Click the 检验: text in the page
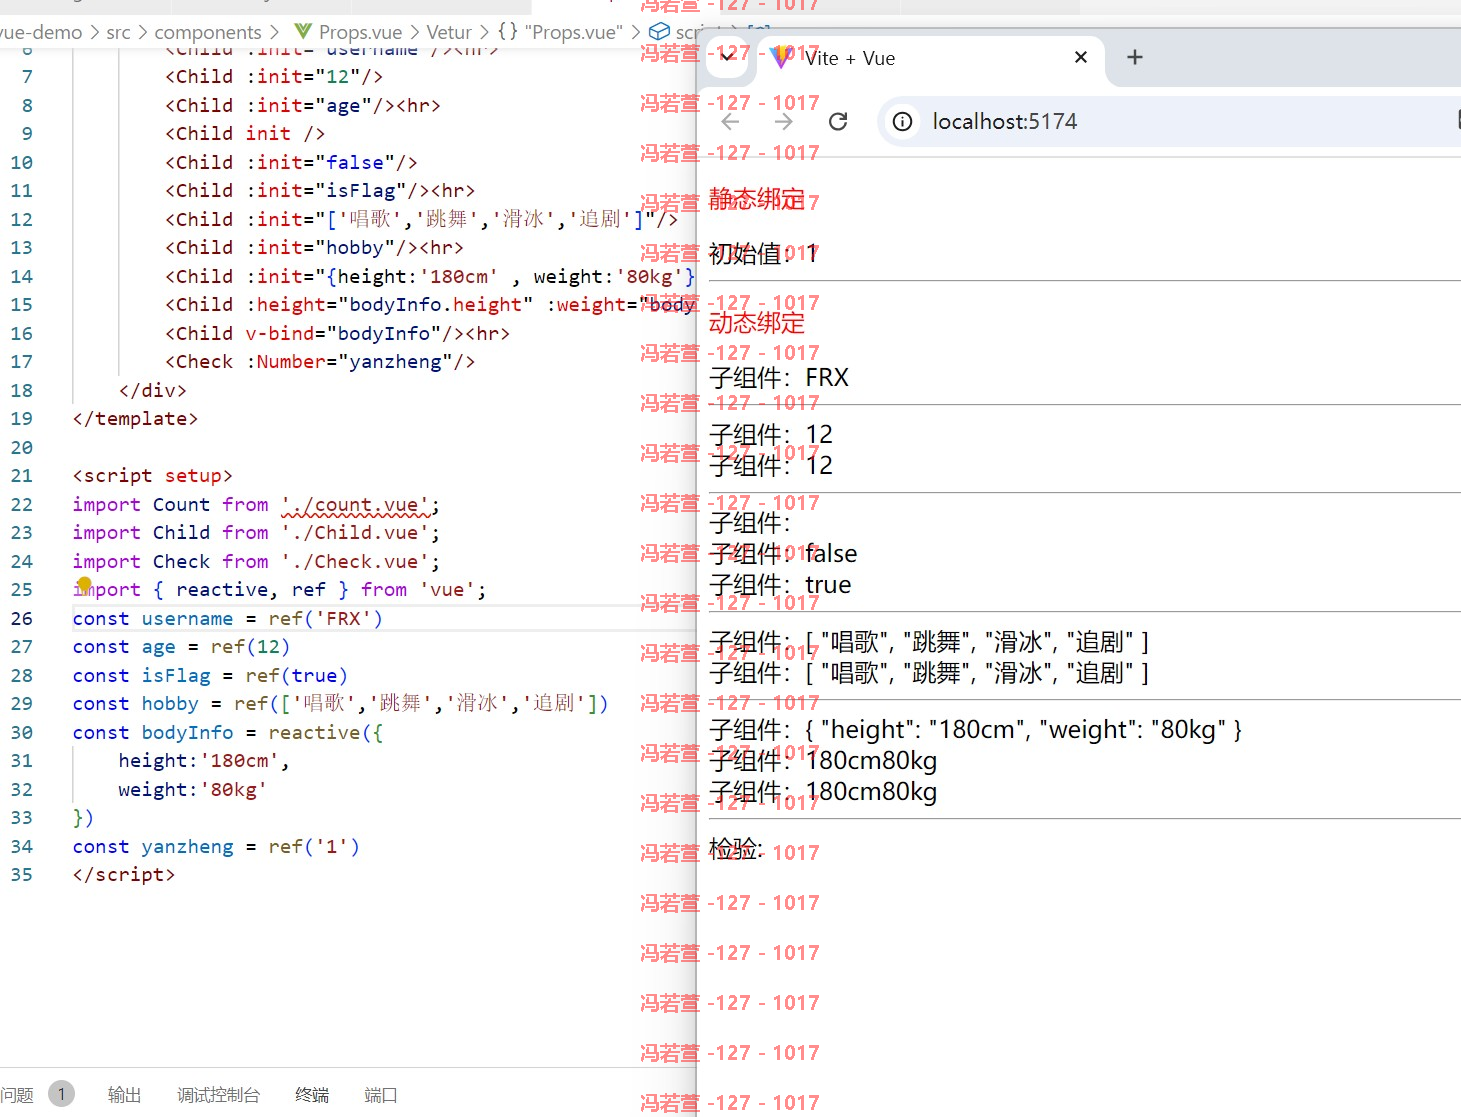Screen dimensions: 1461x1117 click(x=736, y=849)
